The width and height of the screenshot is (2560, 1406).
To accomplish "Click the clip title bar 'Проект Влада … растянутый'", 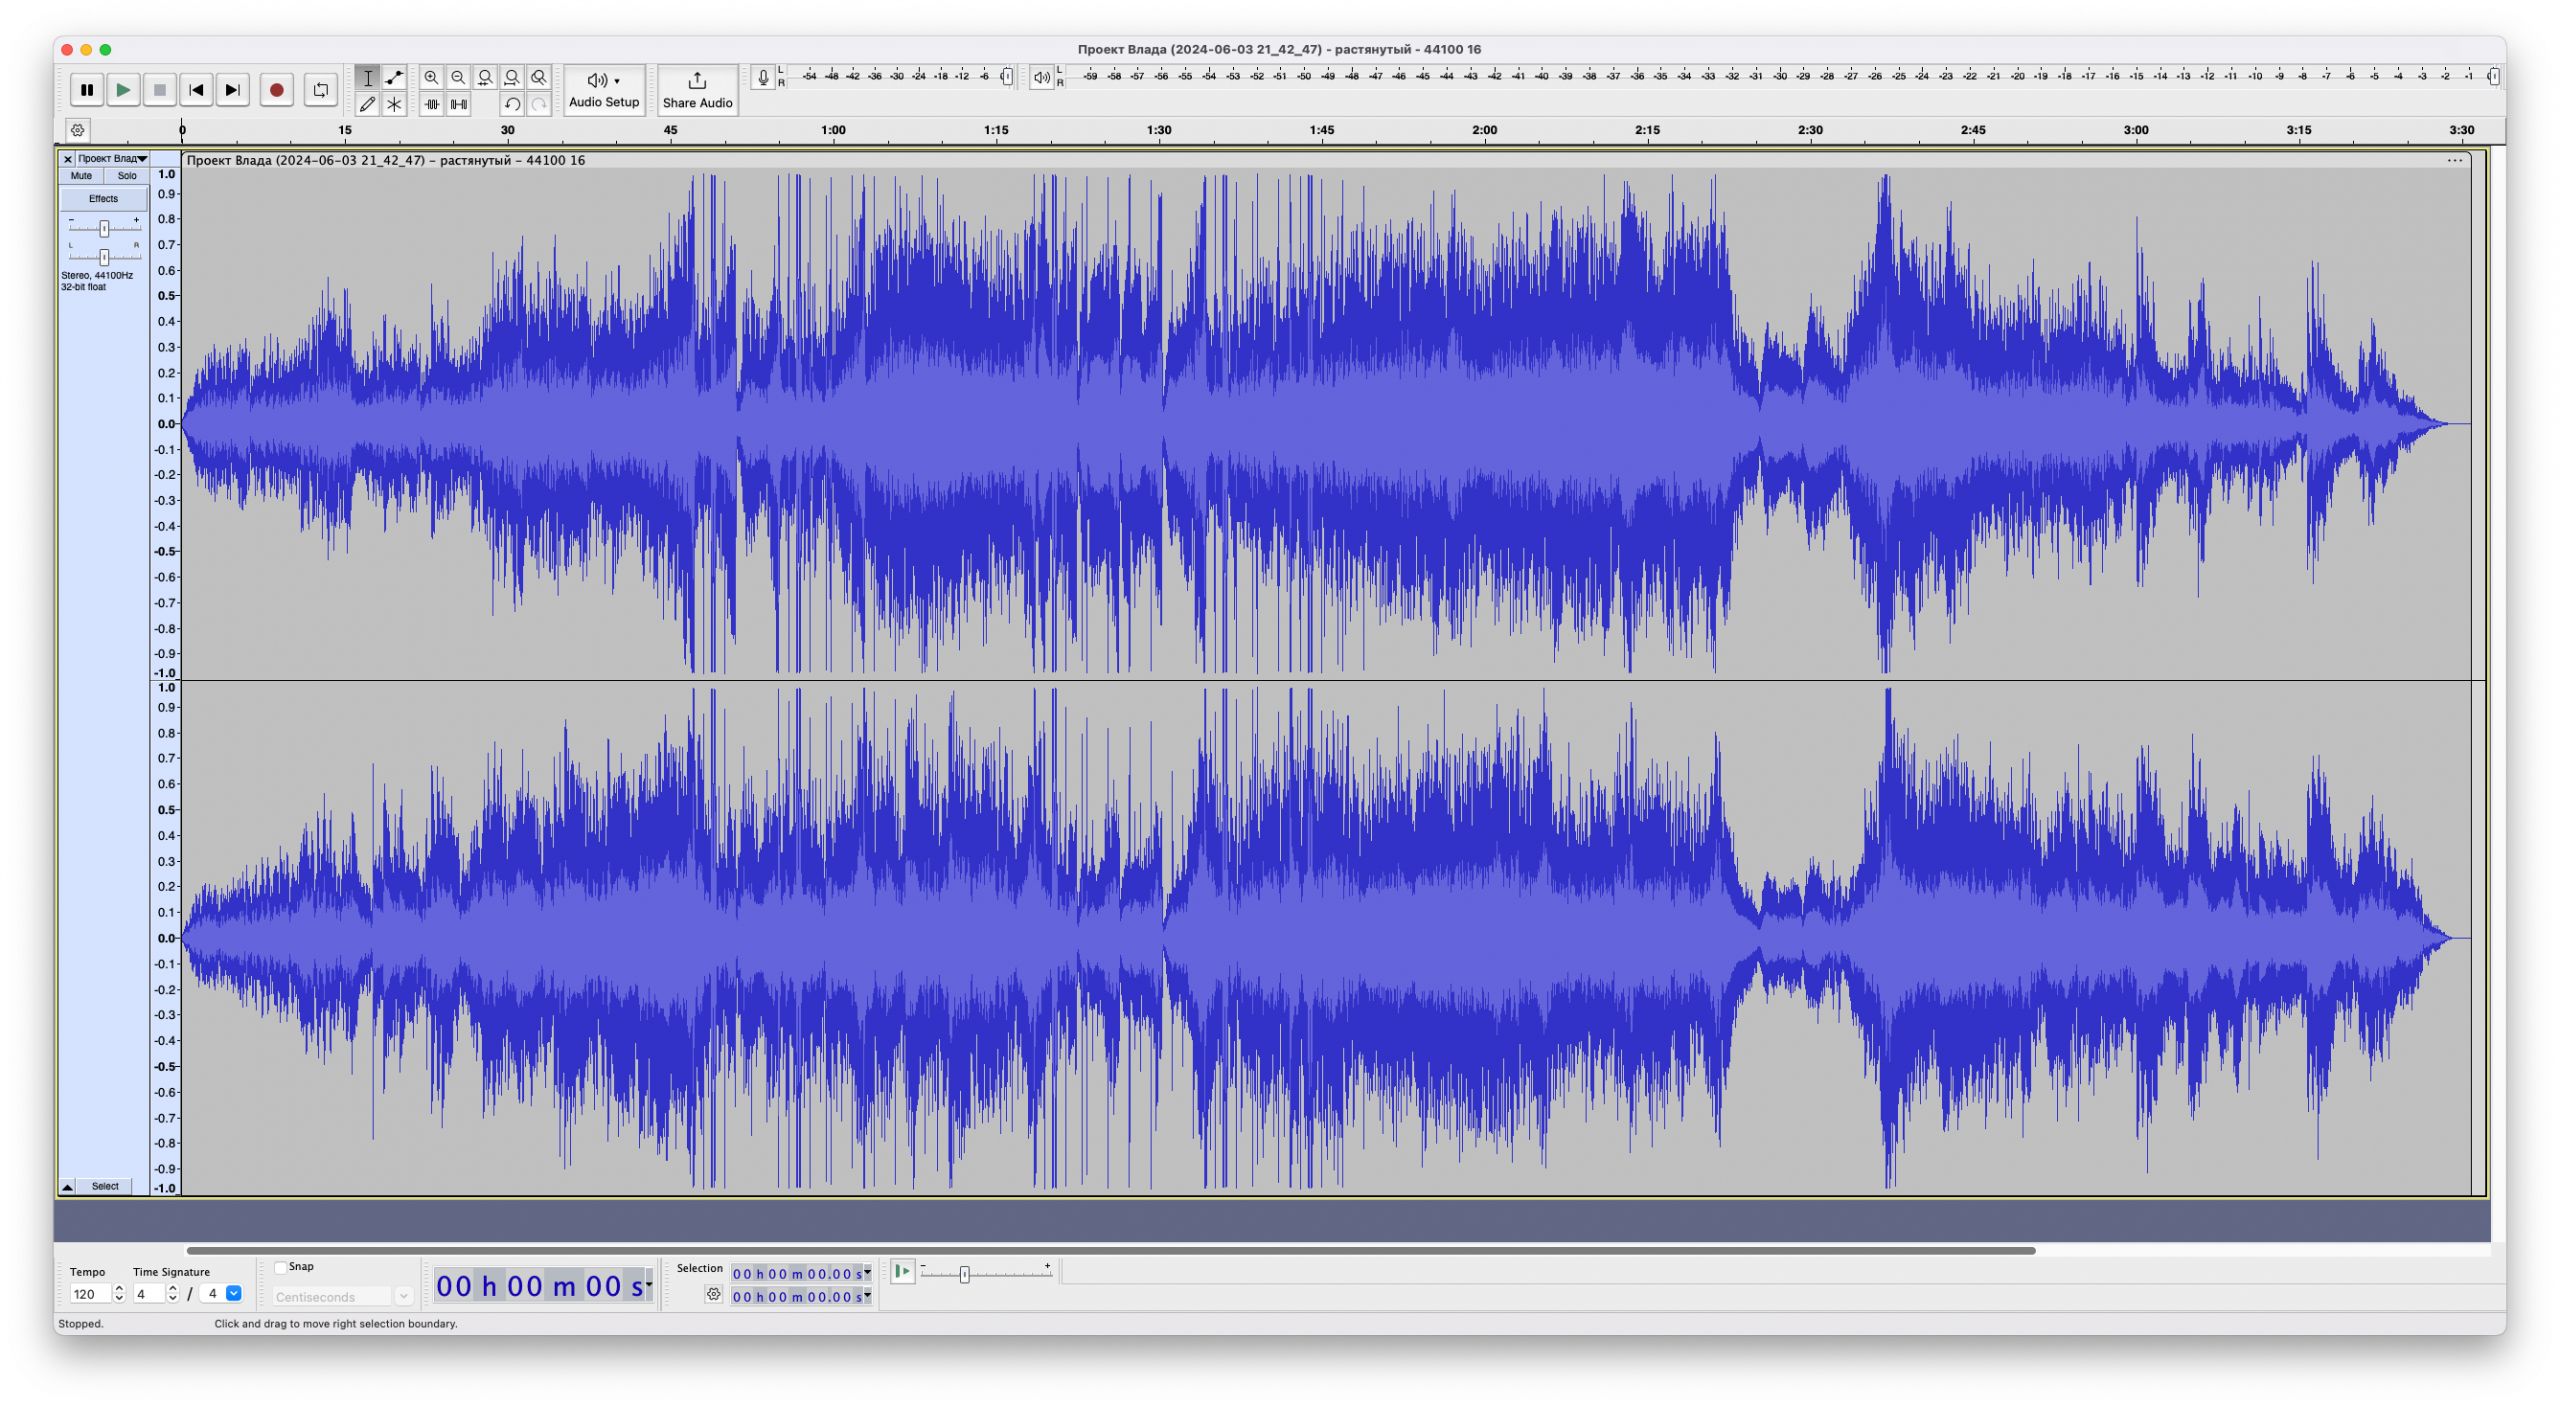I will click(x=385, y=160).
